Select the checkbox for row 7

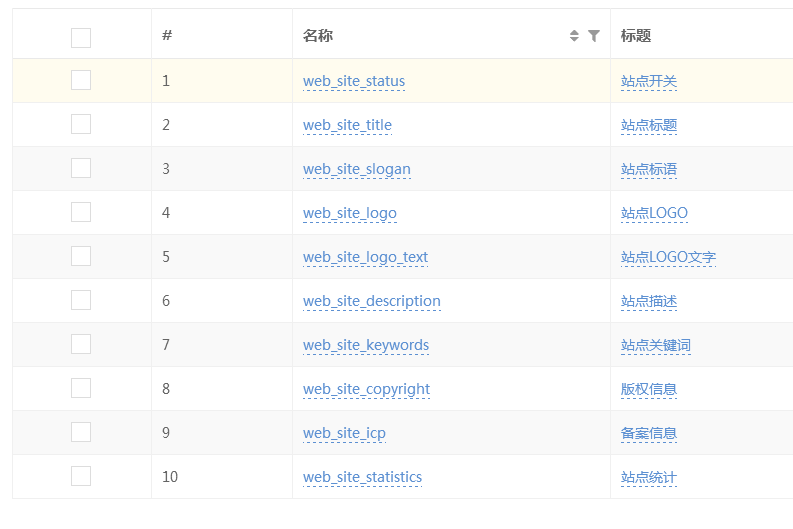(x=81, y=344)
